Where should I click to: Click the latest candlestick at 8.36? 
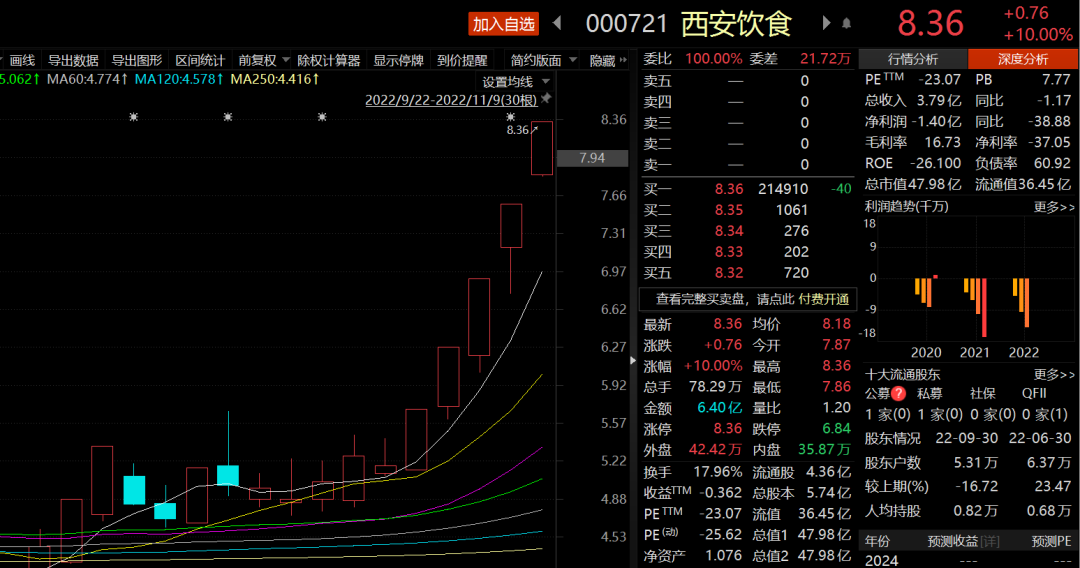coord(542,148)
